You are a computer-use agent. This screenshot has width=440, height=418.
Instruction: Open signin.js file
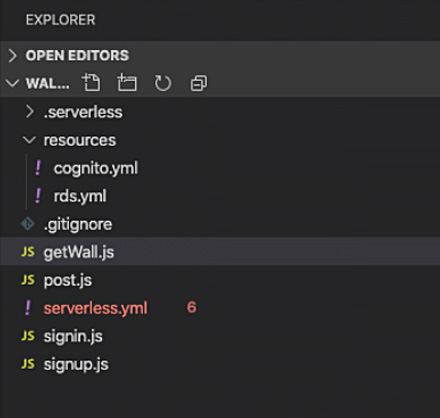click(73, 336)
